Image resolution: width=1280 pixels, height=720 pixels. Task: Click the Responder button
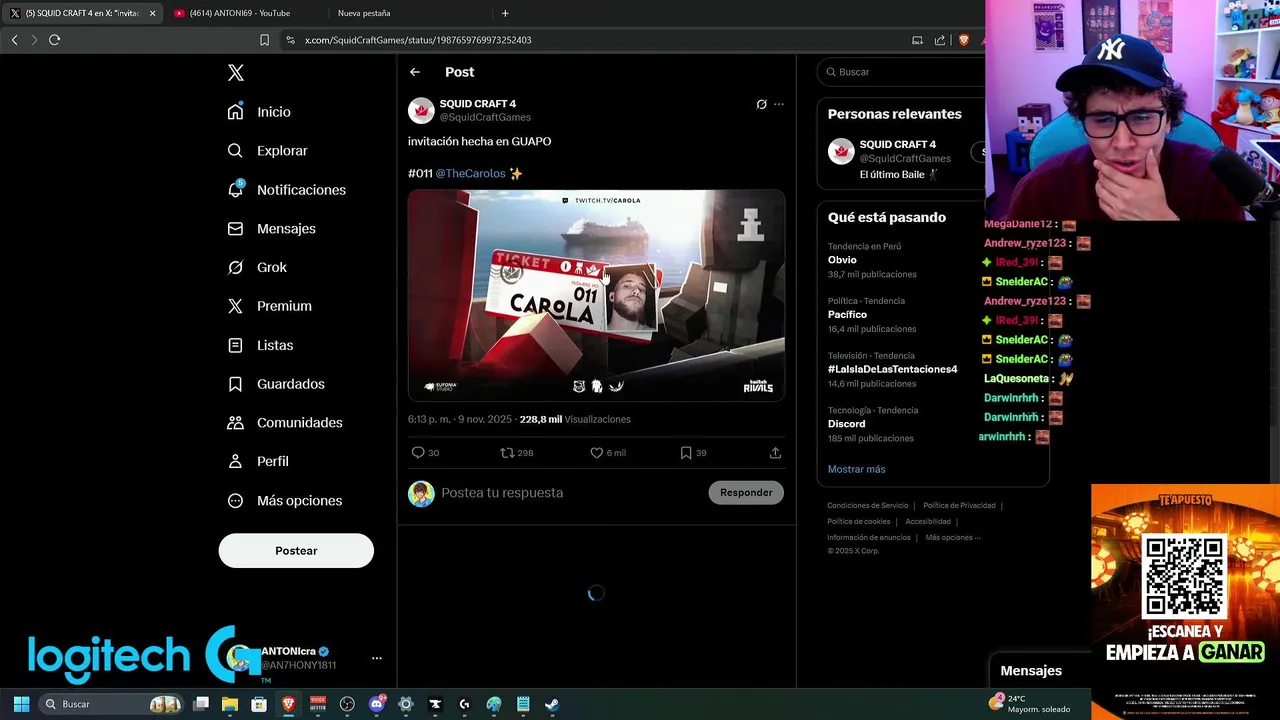click(x=746, y=493)
